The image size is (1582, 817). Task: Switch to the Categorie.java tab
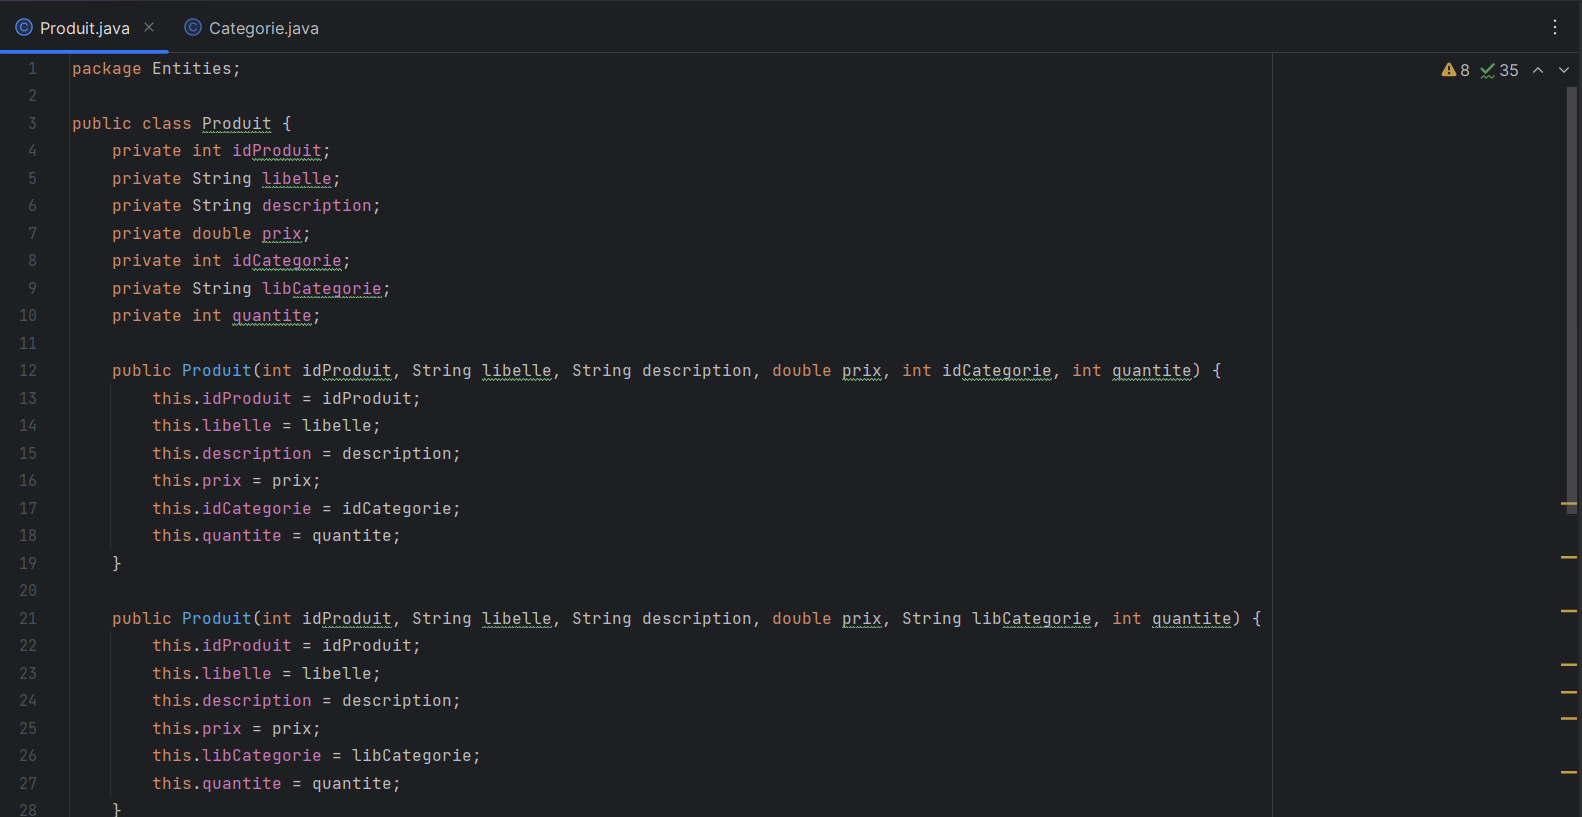pos(263,28)
